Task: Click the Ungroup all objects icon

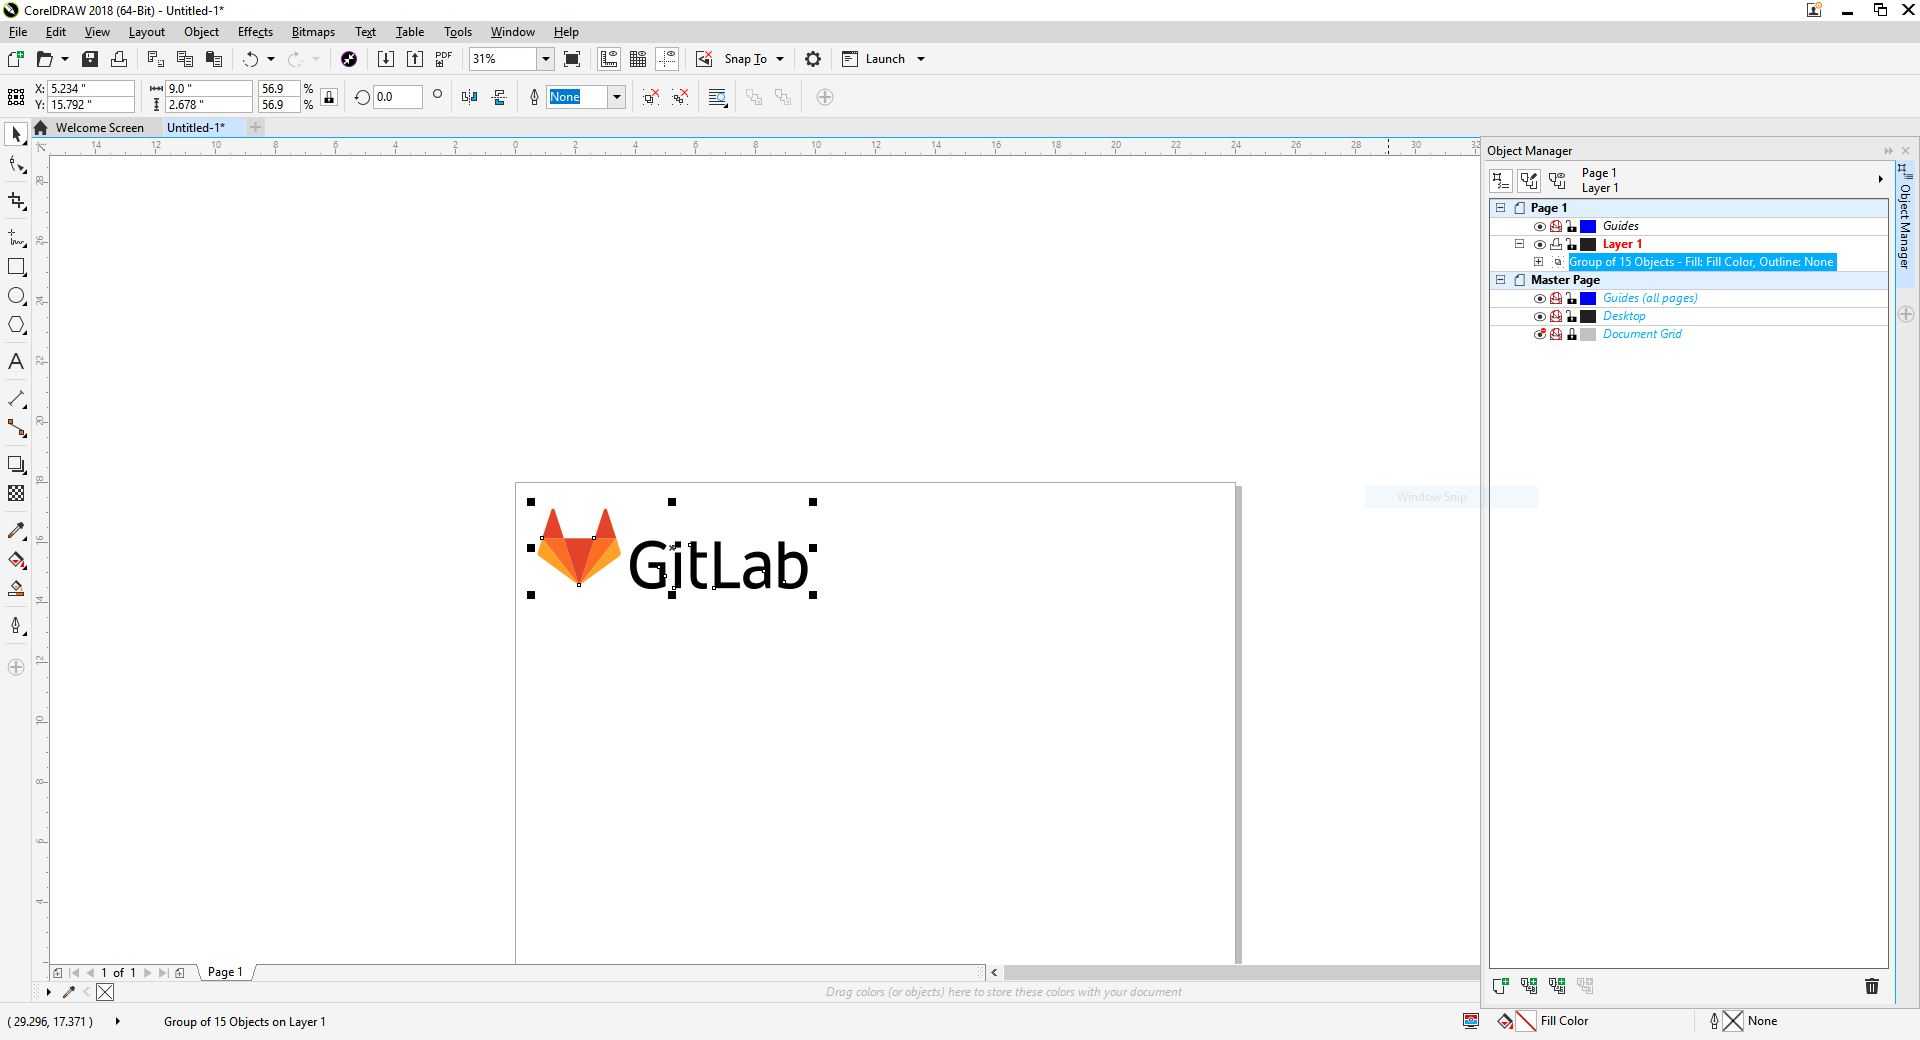Action: tap(680, 97)
